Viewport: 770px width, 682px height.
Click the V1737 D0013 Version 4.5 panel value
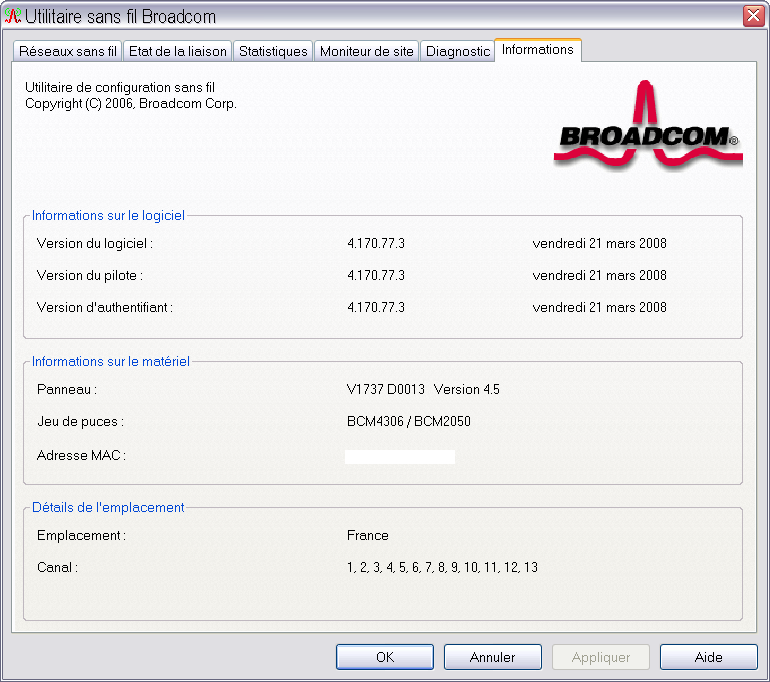point(422,389)
